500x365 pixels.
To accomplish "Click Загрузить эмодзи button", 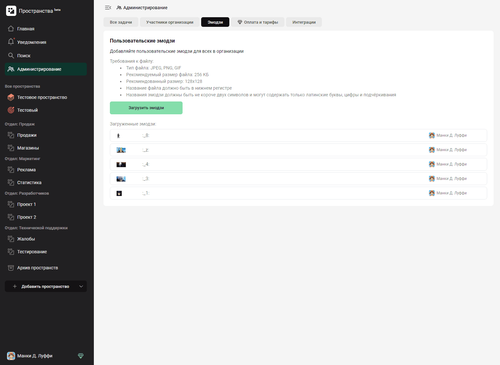I will coord(146,108).
